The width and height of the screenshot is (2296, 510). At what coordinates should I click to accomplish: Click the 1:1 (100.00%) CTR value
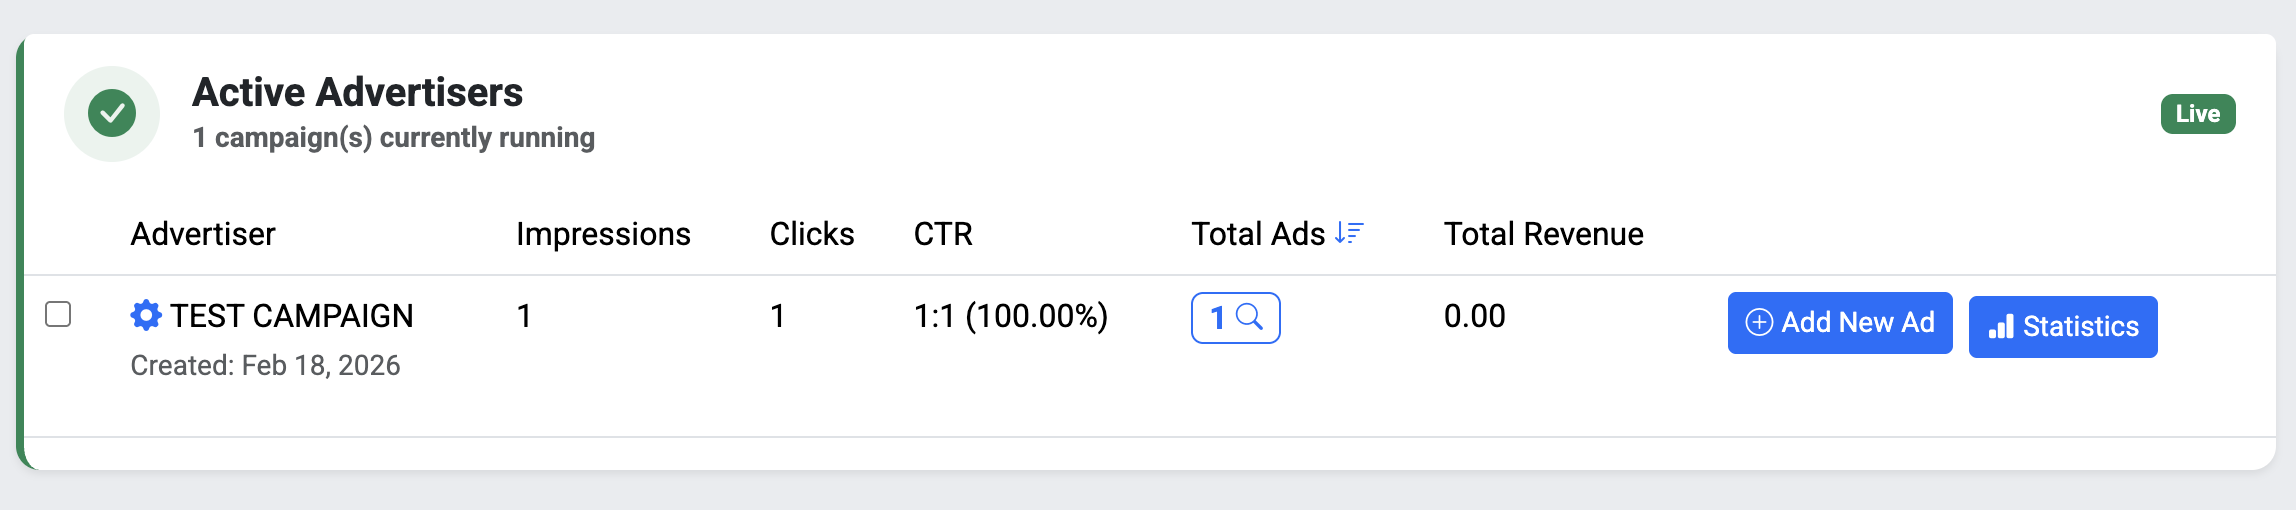tap(1010, 316)
